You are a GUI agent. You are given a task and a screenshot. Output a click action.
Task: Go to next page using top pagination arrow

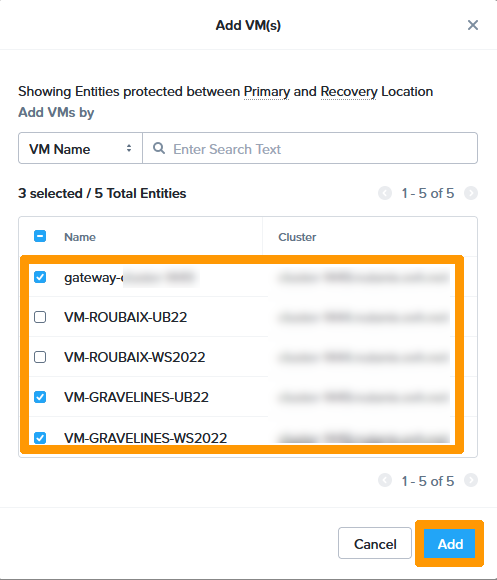tap(471, 193)
